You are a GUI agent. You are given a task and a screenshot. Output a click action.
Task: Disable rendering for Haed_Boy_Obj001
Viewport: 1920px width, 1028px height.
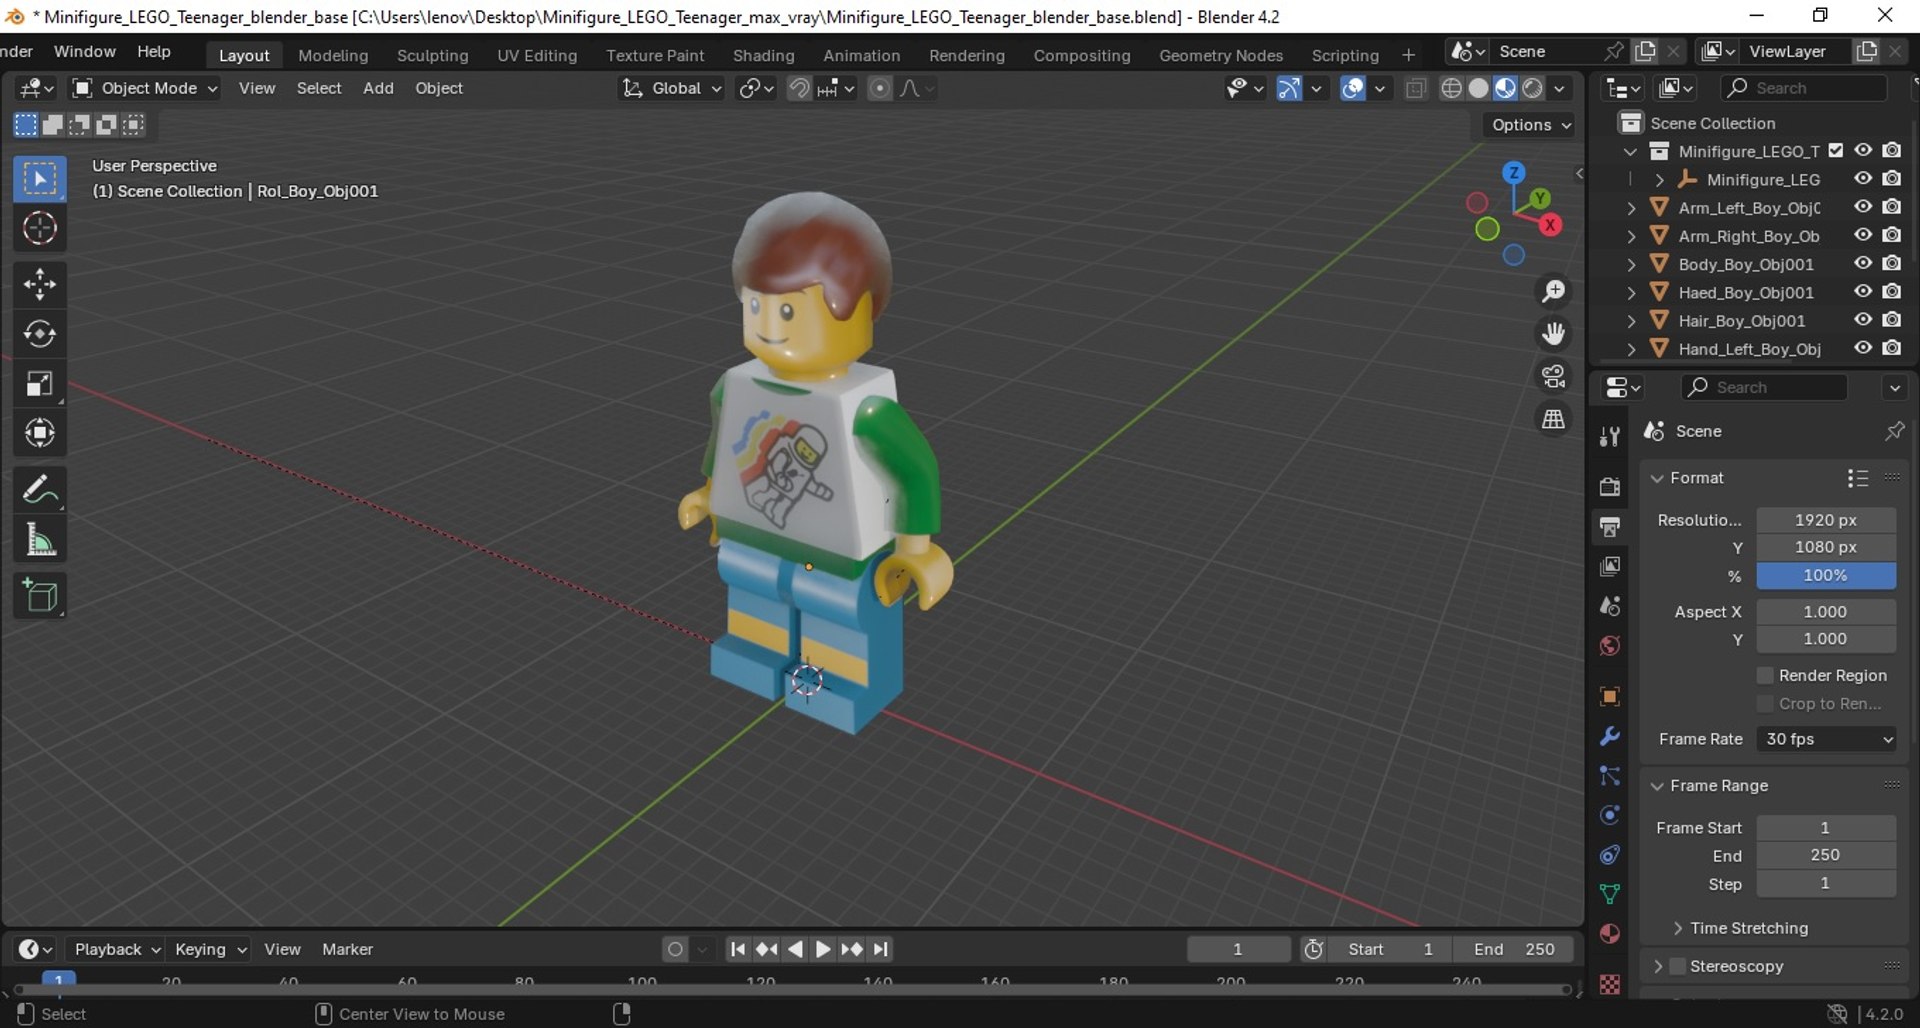coord(1892,292)
